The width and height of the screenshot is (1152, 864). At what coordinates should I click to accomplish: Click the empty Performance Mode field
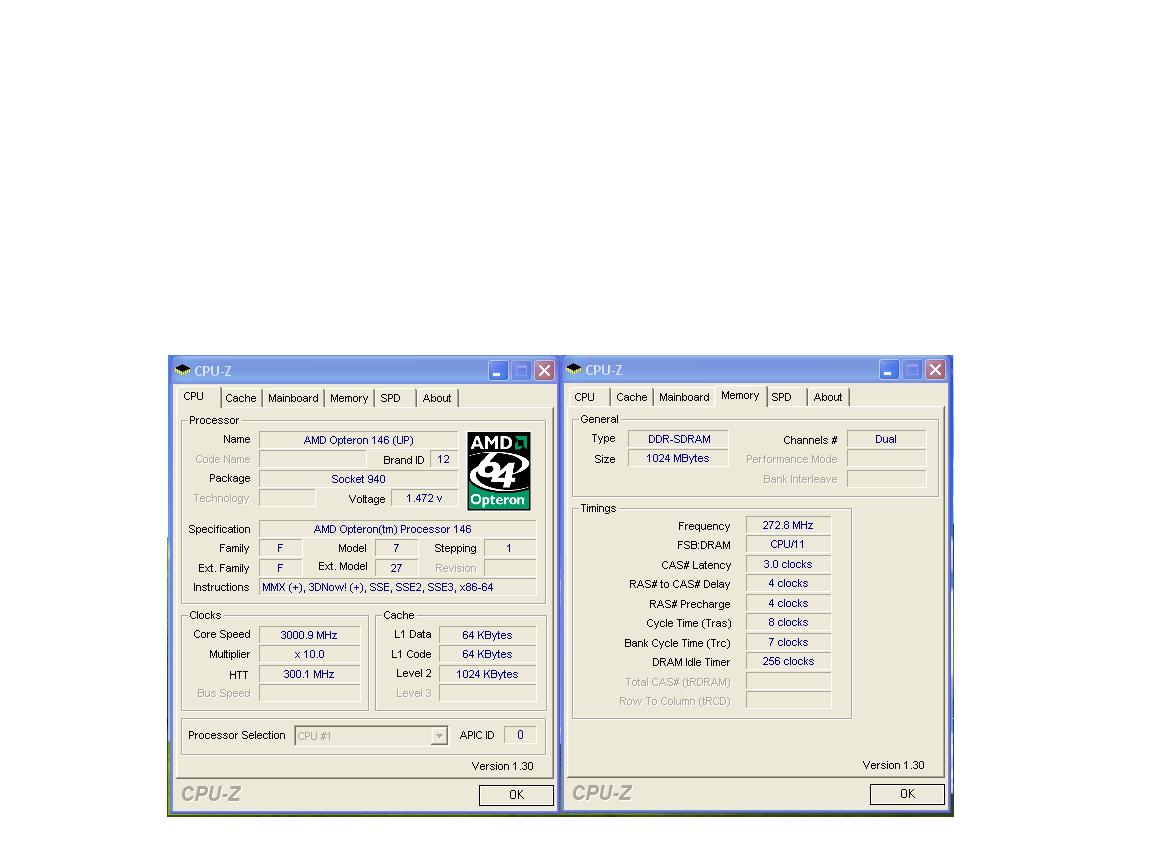pos(886,459)
